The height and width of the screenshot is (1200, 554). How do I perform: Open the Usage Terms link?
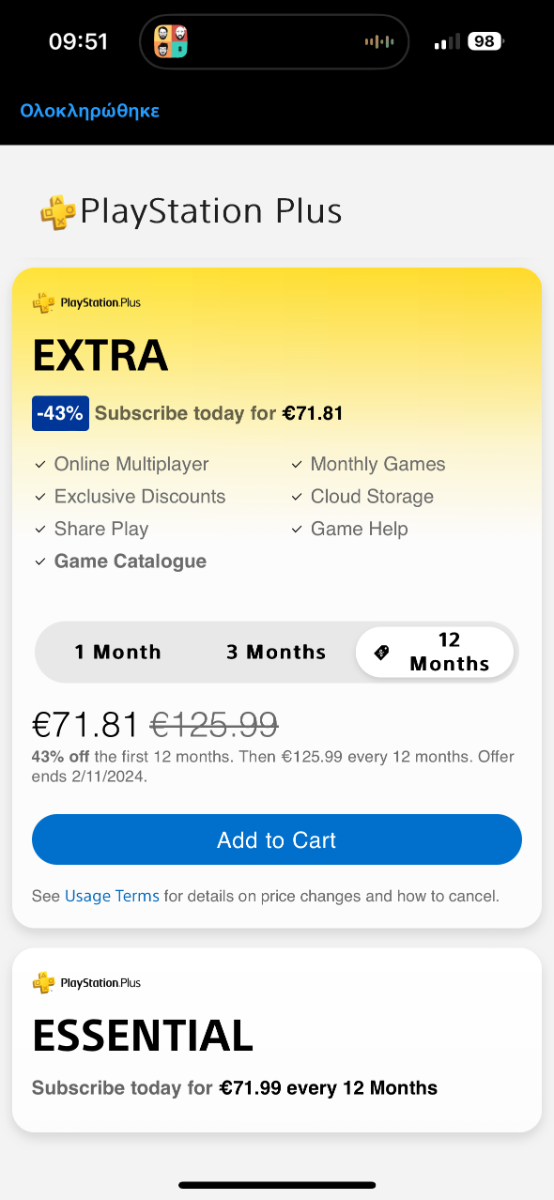tap(112, 896)
